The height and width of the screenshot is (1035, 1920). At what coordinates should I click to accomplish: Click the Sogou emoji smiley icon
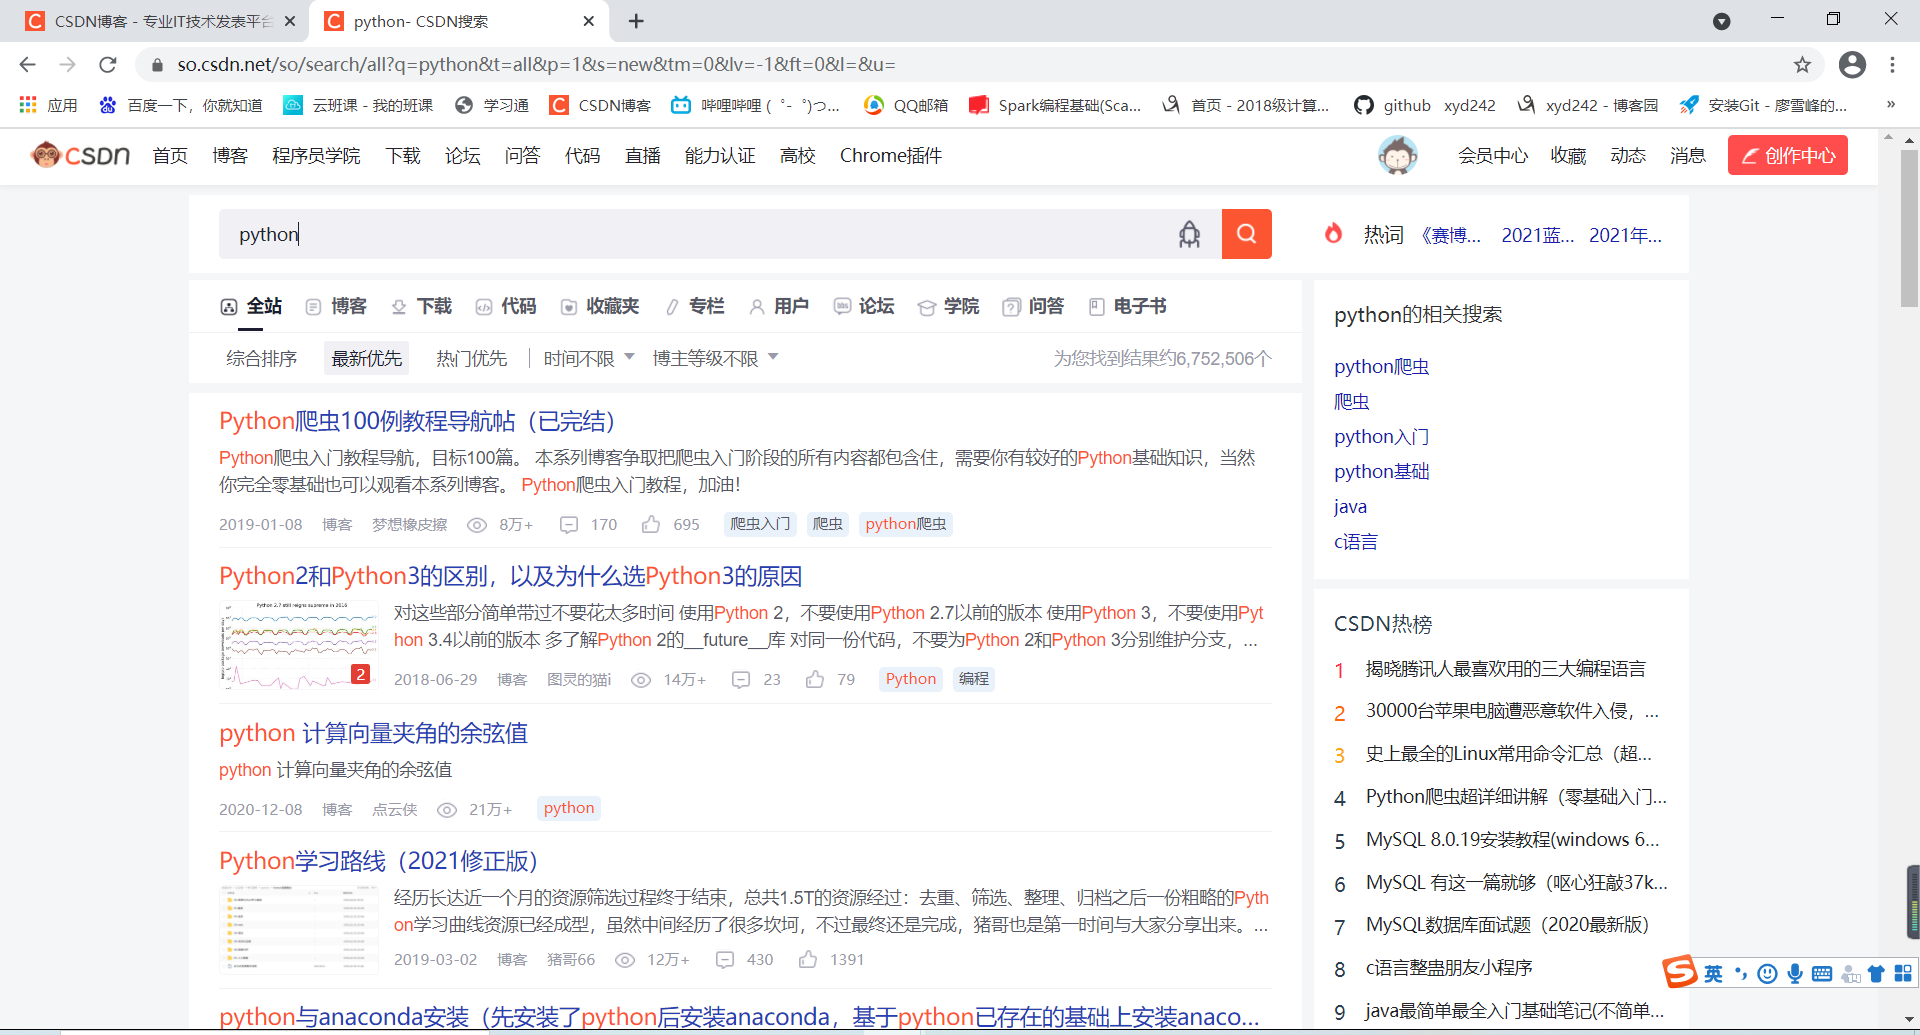click(x=1768, y=974)
